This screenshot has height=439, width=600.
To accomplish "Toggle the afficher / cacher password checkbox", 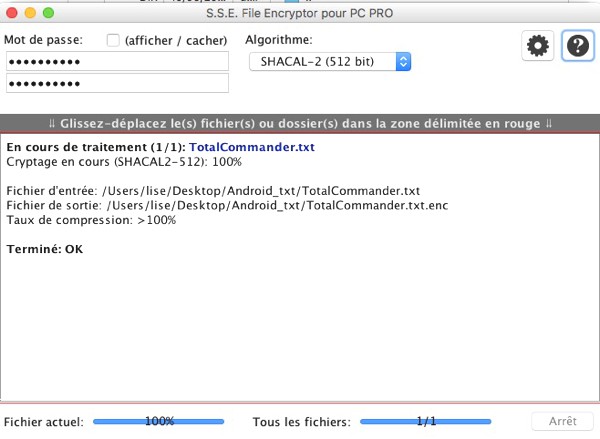I will (x=113, y=40).
